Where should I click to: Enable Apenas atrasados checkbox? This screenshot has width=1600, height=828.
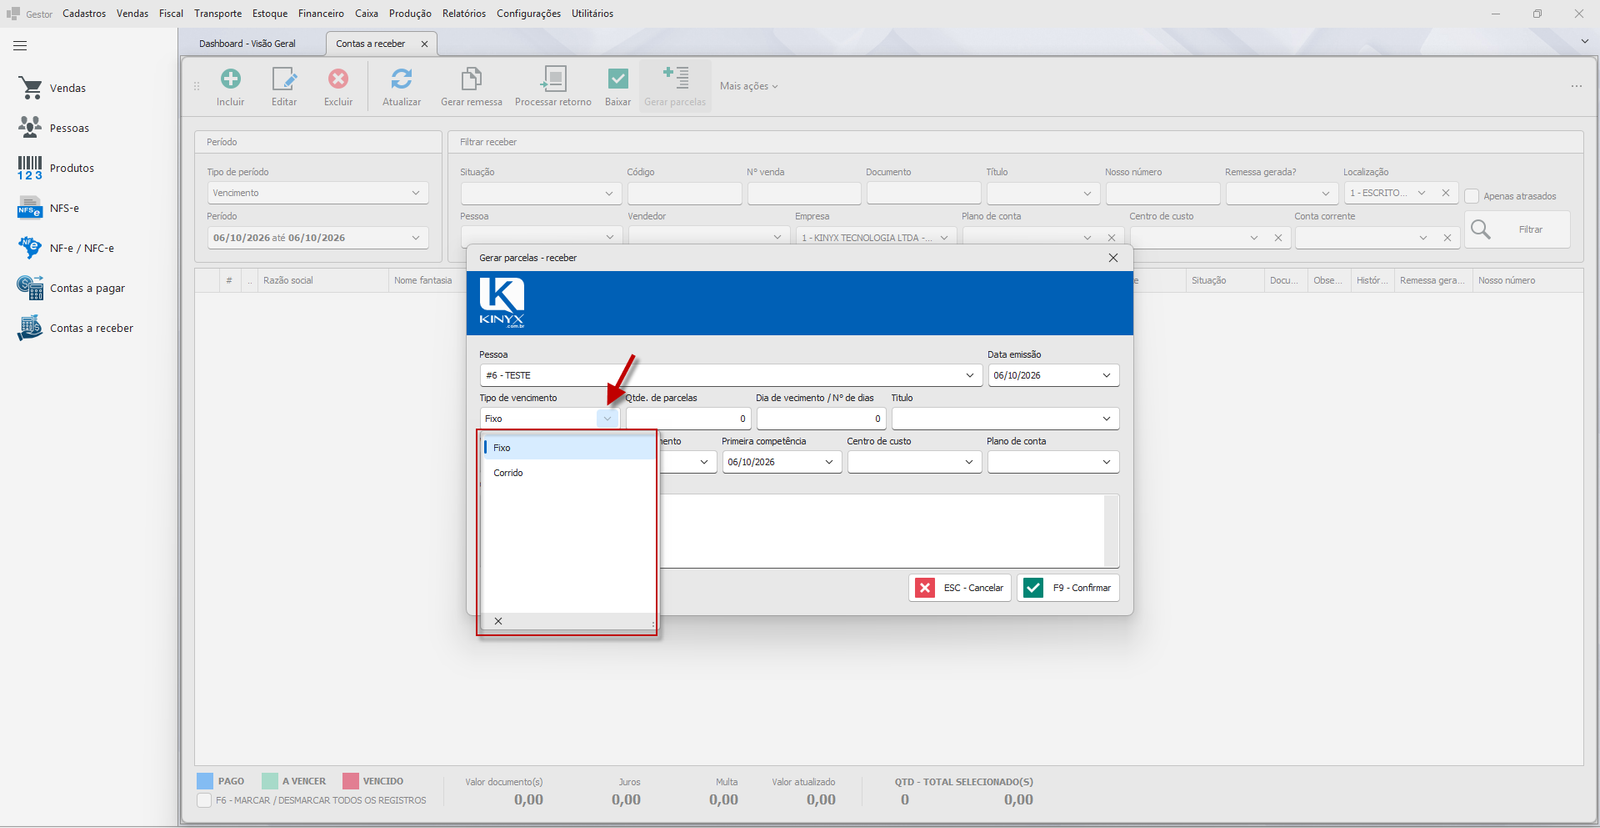coord(1472,196)
